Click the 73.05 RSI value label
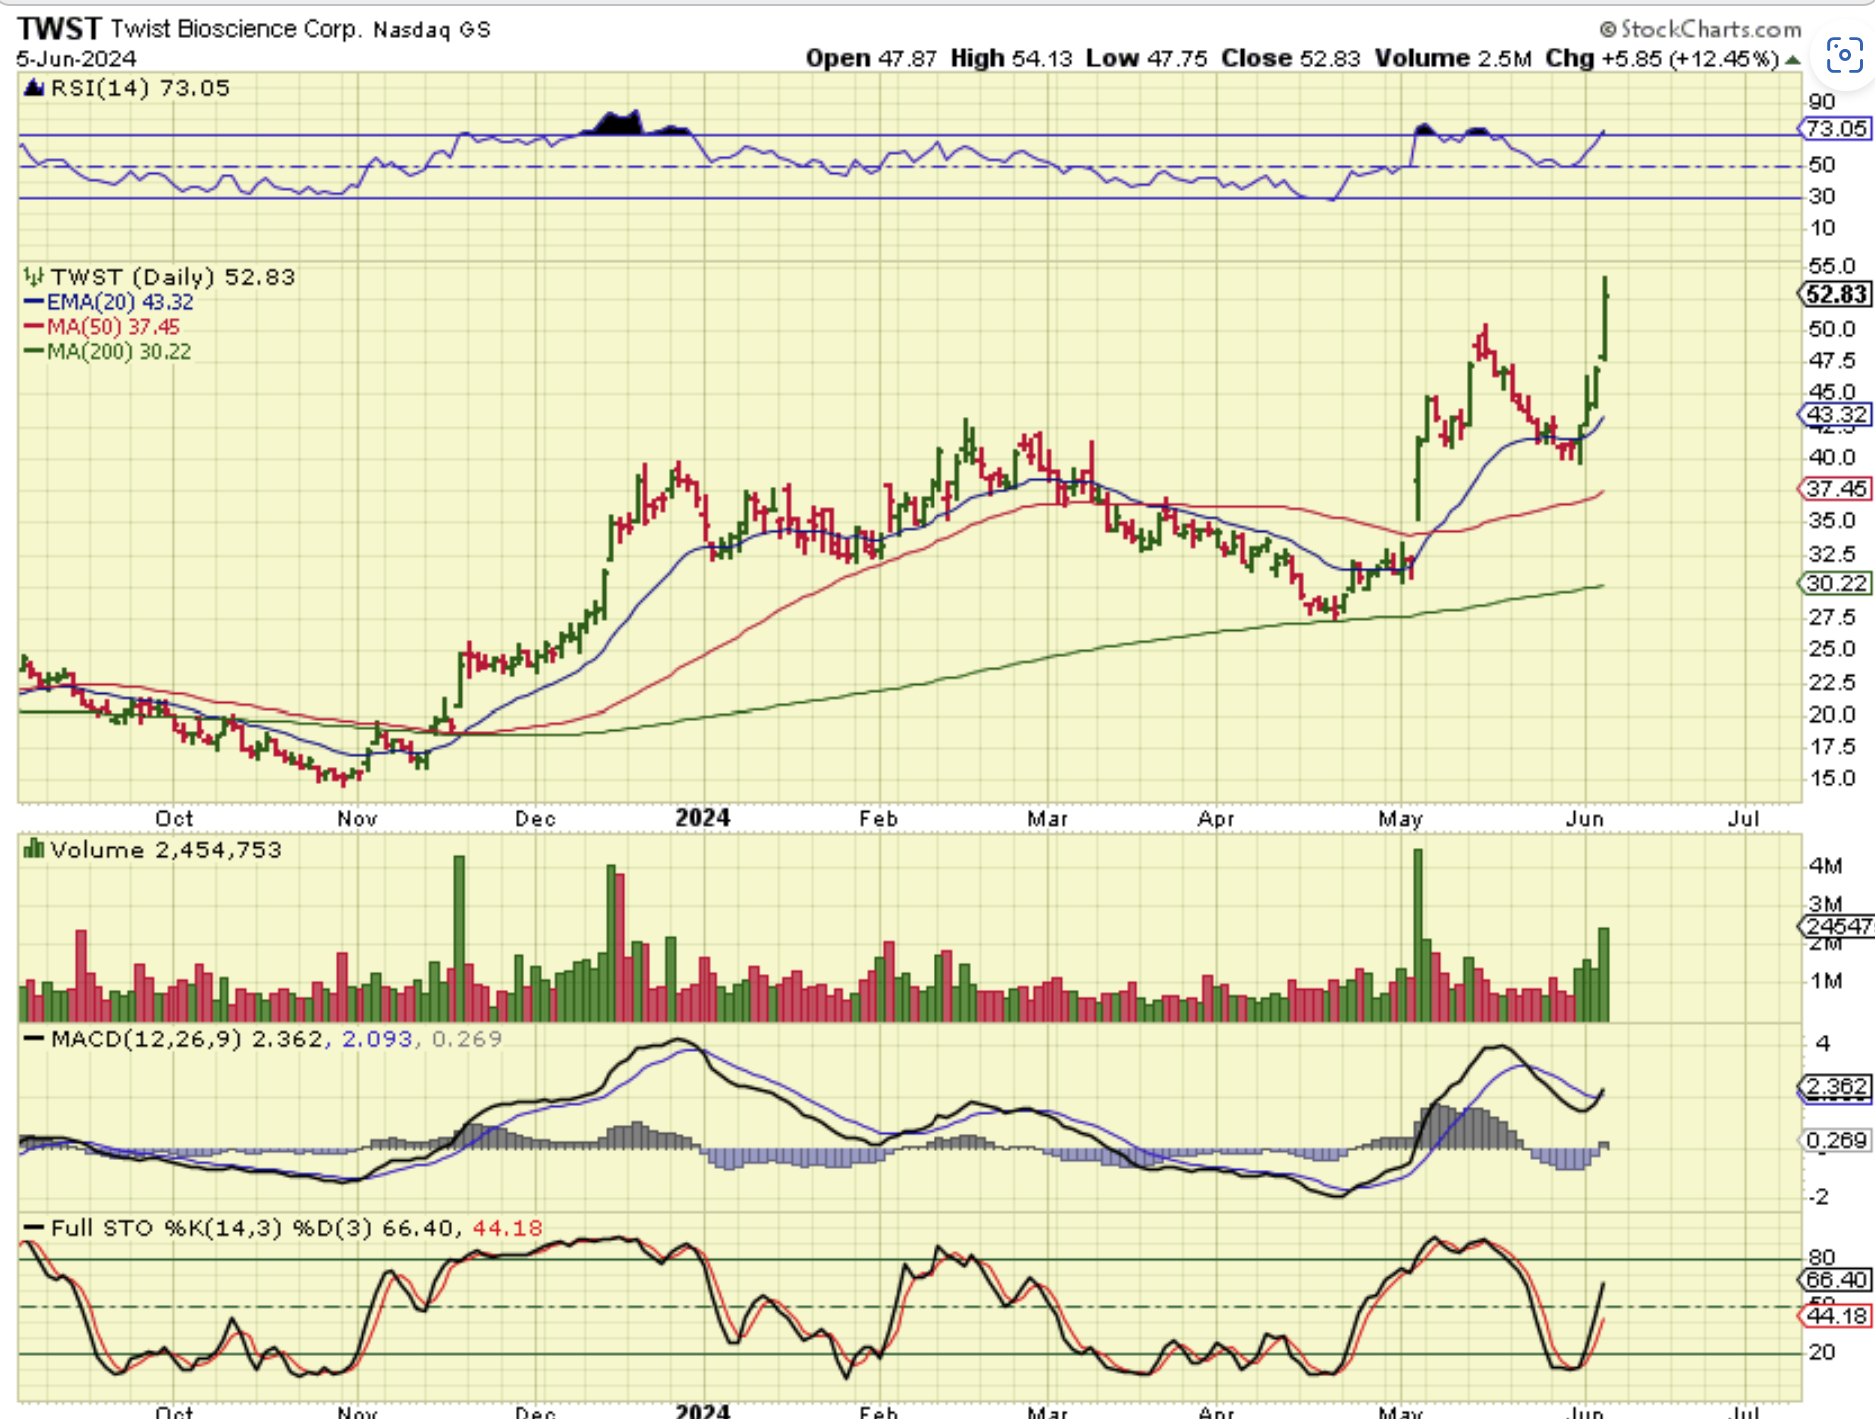This screenshot has width=1875, height=1419. (1836, 129)
